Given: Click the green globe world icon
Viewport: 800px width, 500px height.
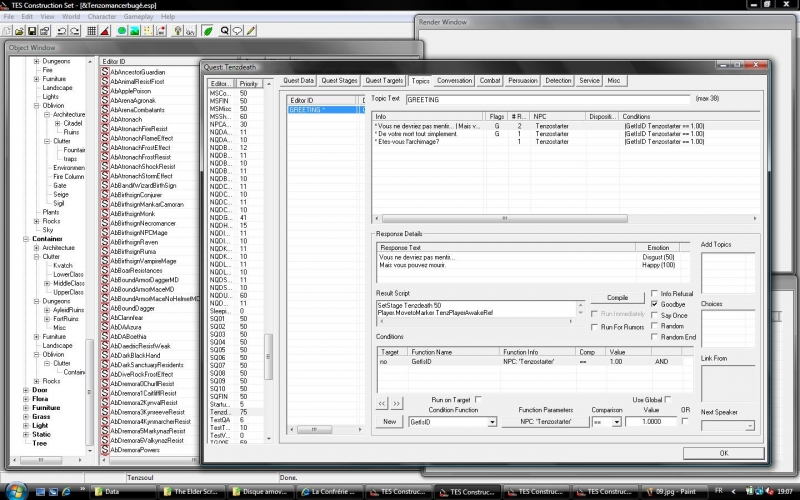Looking at the screenshot, I should [x=121, y=31].
